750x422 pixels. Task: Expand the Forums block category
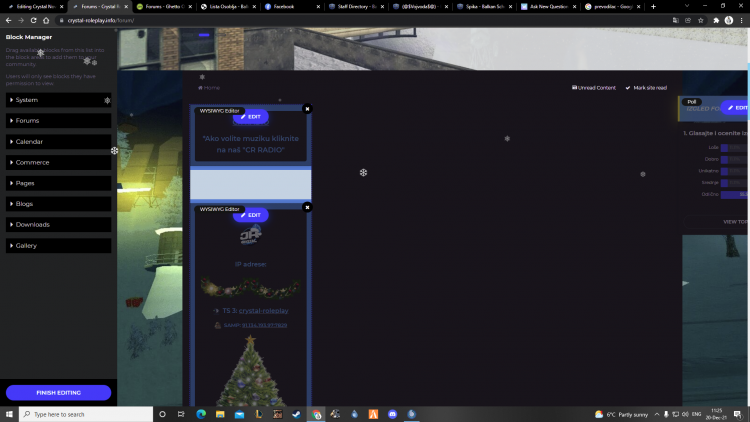click(58, 121)
